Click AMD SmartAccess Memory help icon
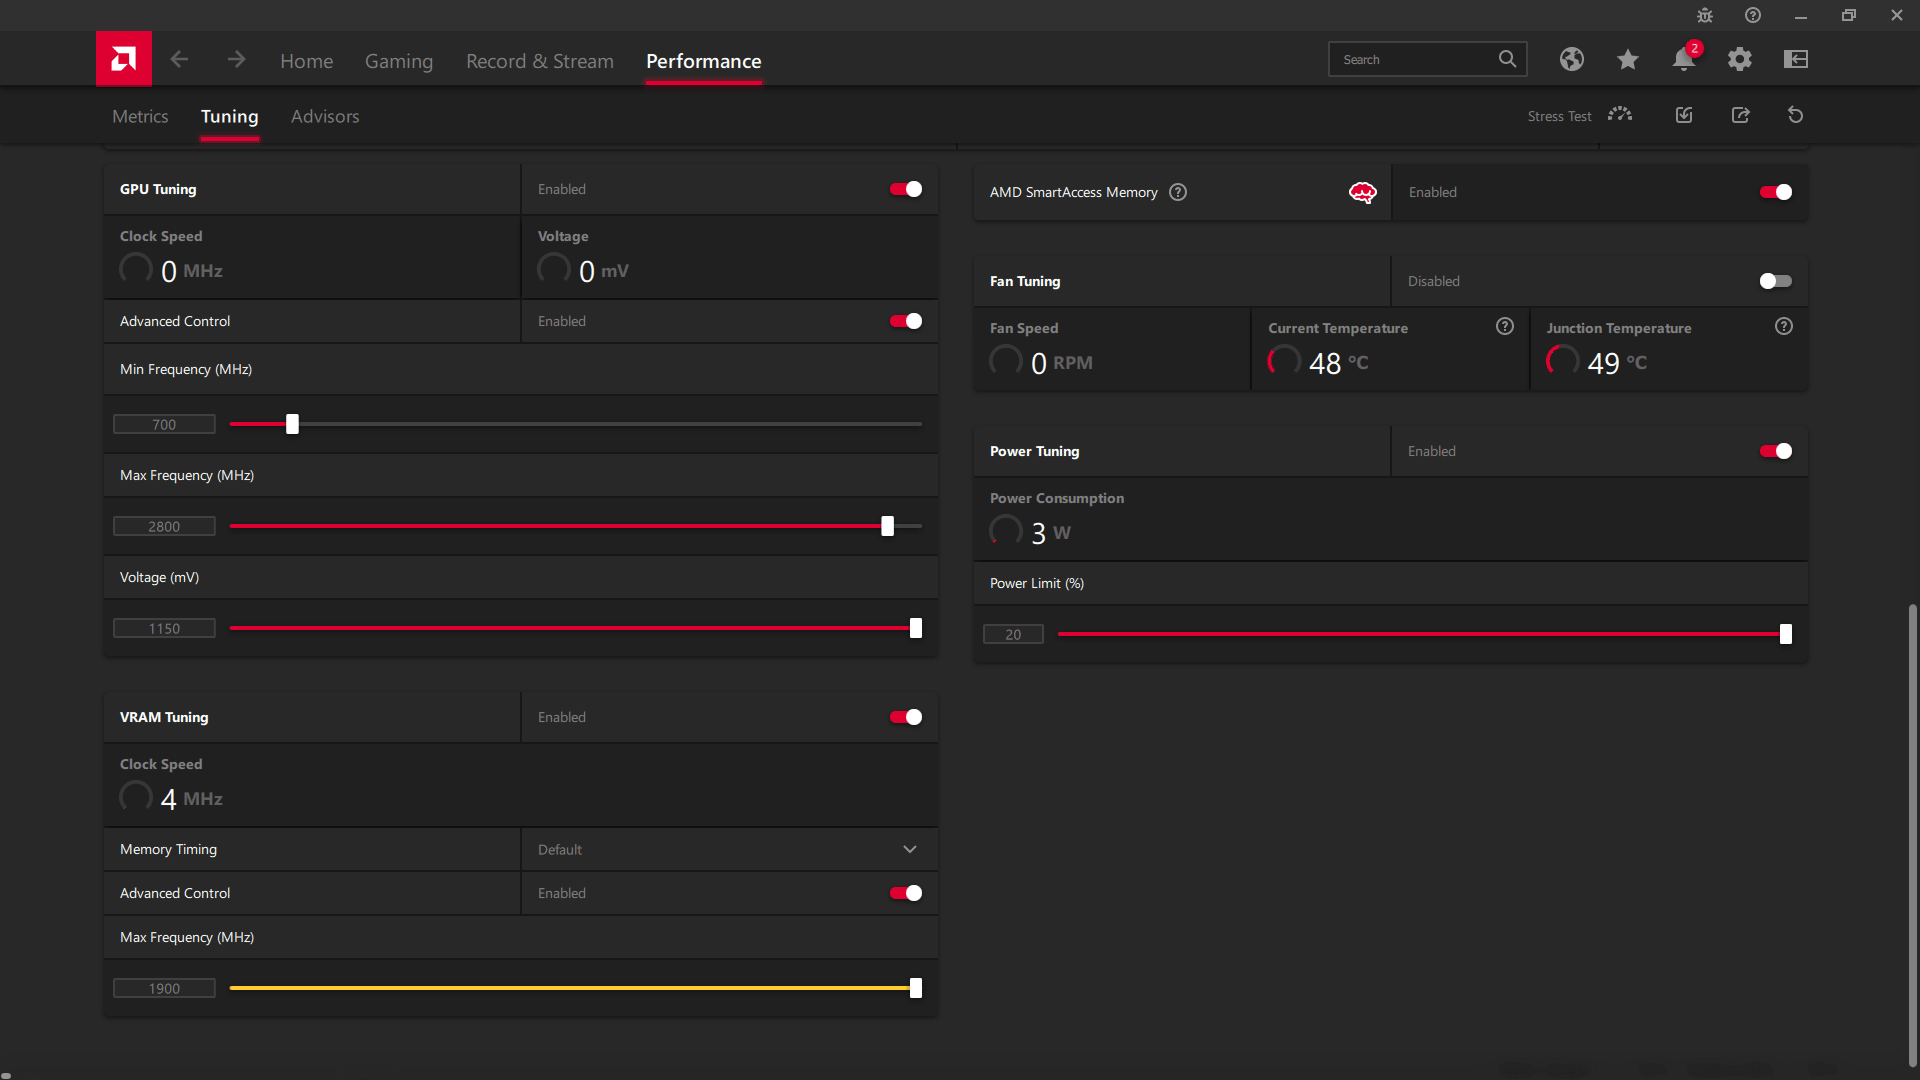 point(1178,192)
